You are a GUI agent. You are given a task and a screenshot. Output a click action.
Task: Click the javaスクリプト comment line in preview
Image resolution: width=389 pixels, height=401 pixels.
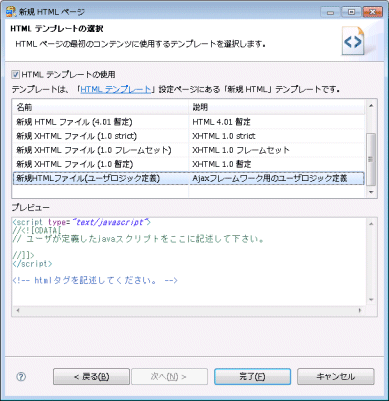tap(138, 239)
